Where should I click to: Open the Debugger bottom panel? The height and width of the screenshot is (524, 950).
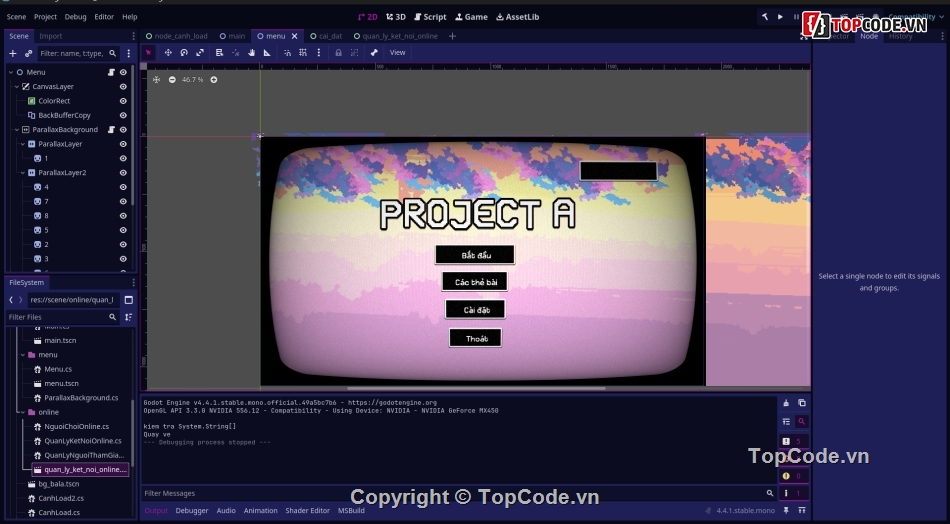pos(192,511)
